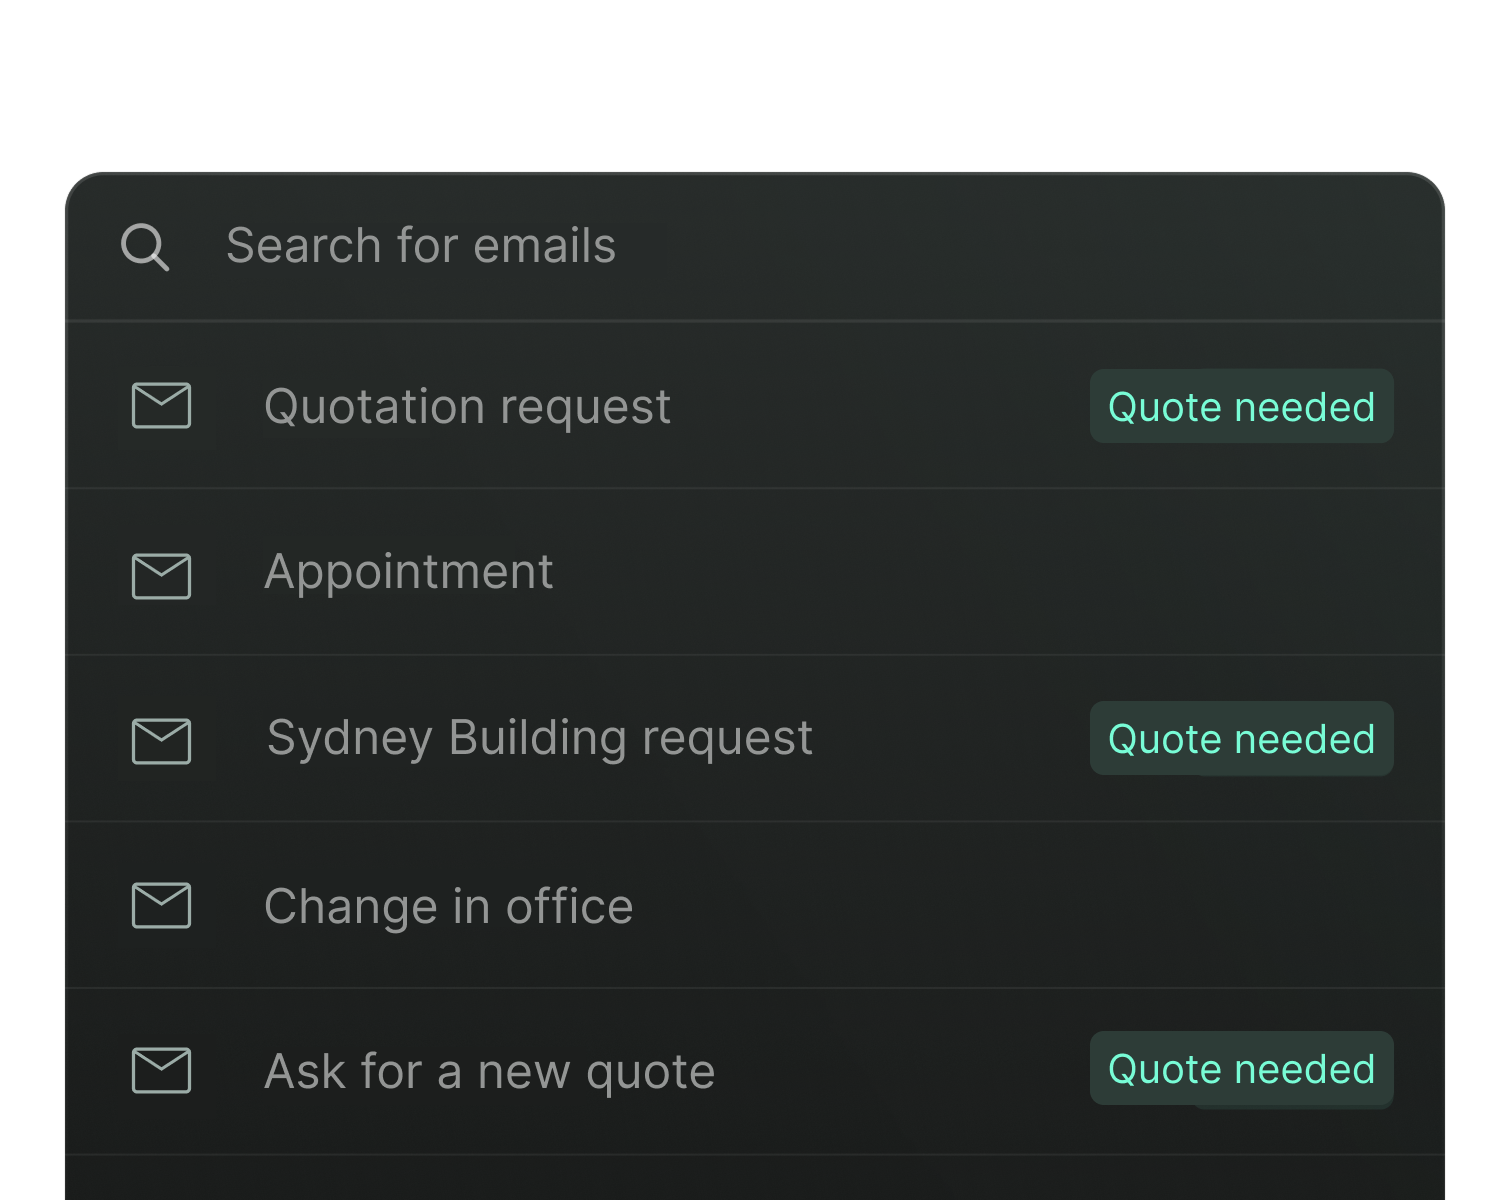Click the envelope icon beside Quotation request
The width and height of the screenshot is (1510, 1200).
[x=162, y=406]
